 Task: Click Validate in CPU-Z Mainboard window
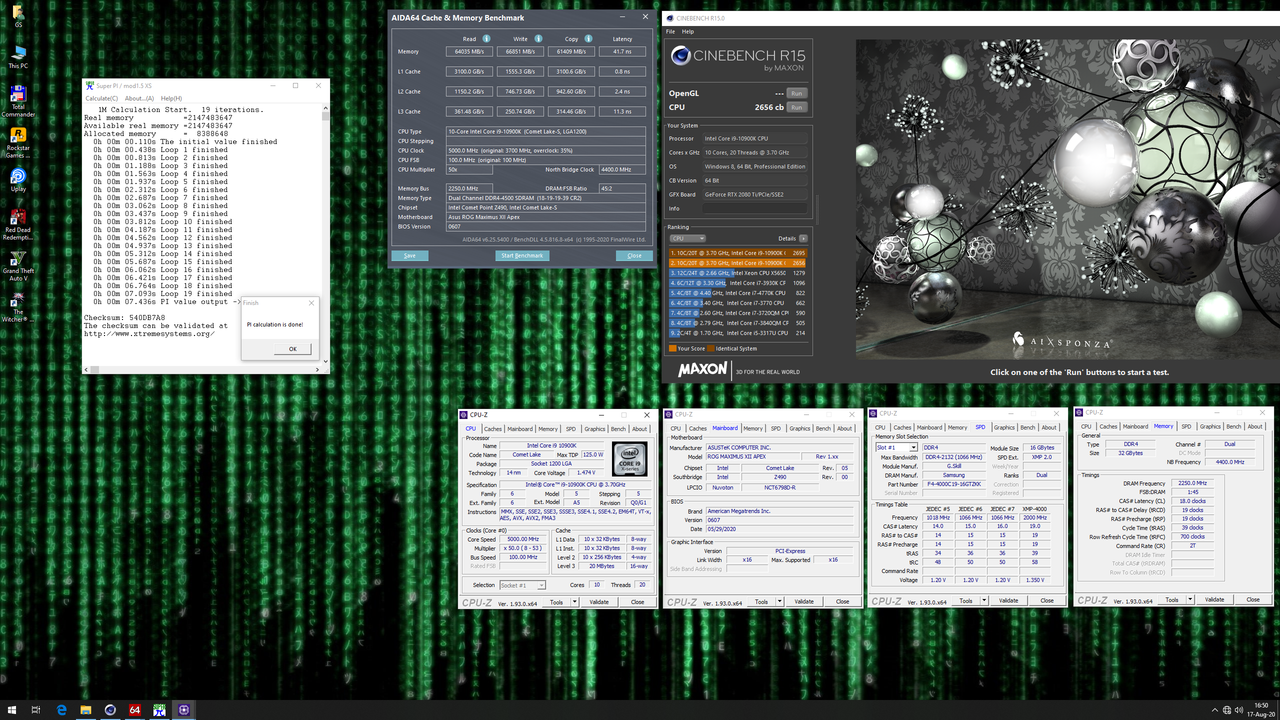[804, 602]
